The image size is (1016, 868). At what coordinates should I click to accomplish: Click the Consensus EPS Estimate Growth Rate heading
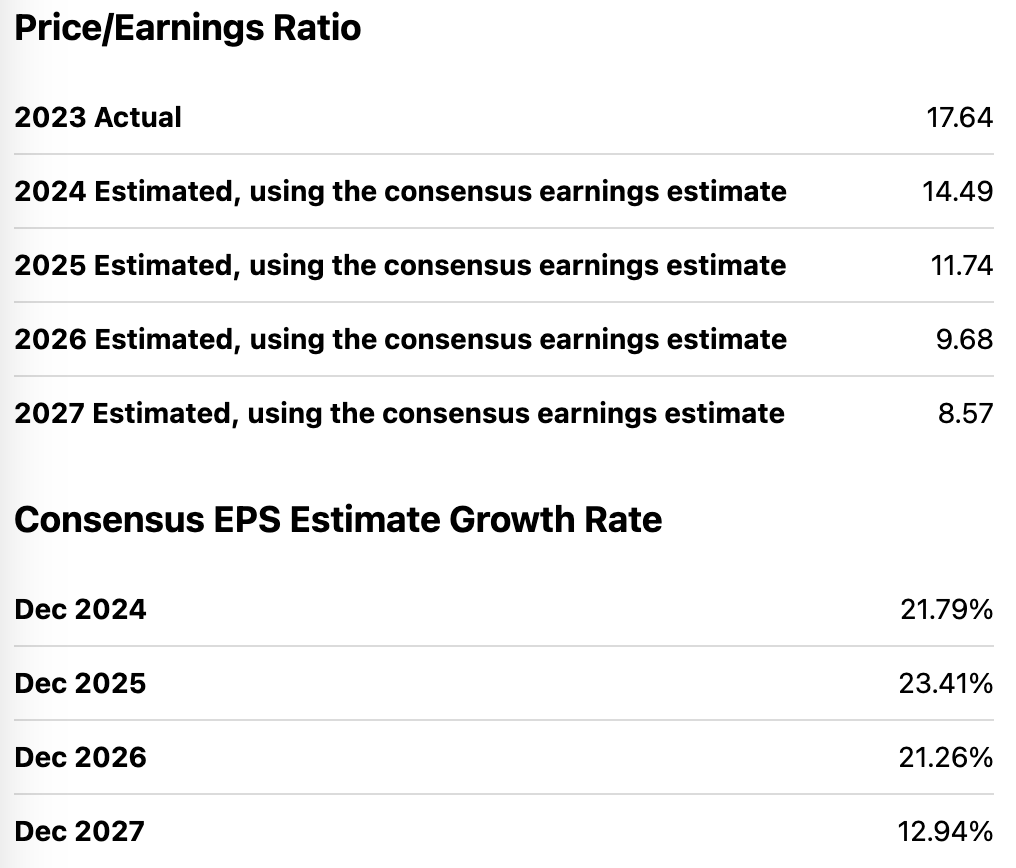click(338, 520)
